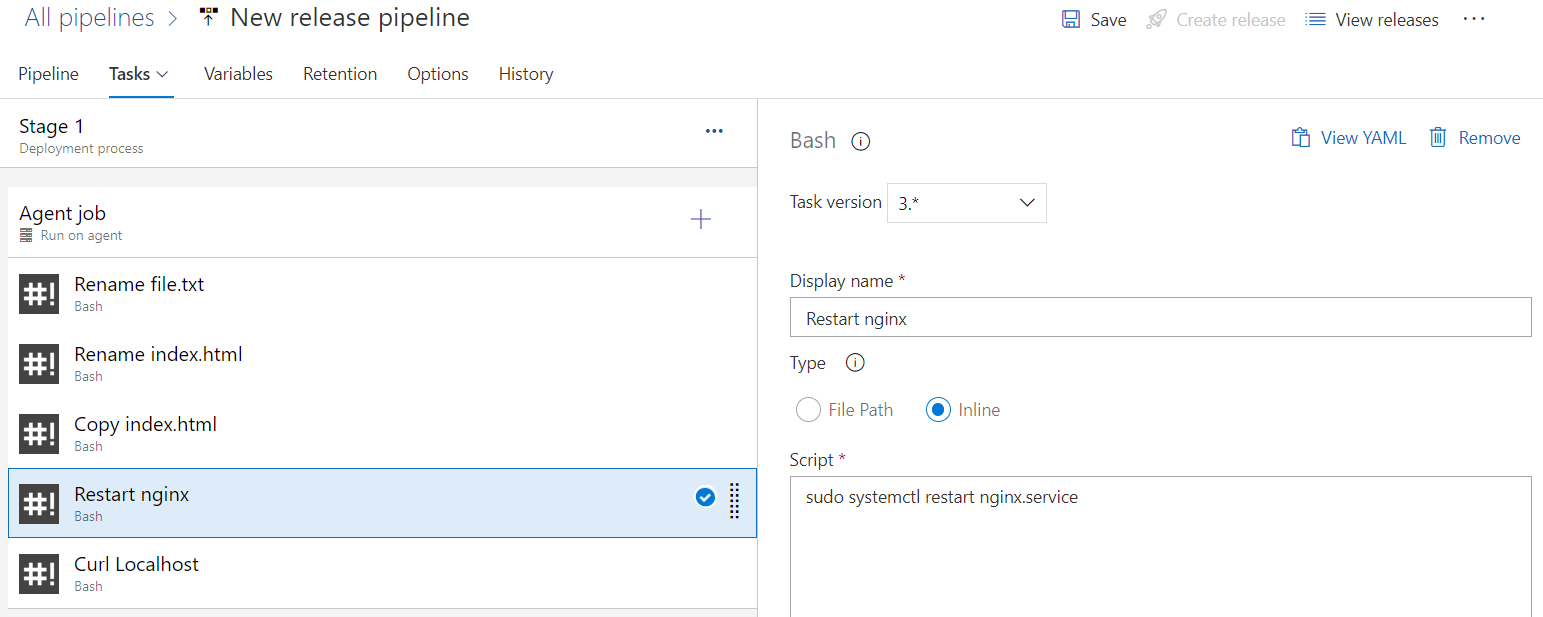
Task: Open Stage 1 more options ellipsis
Action: tap(714, 131)
